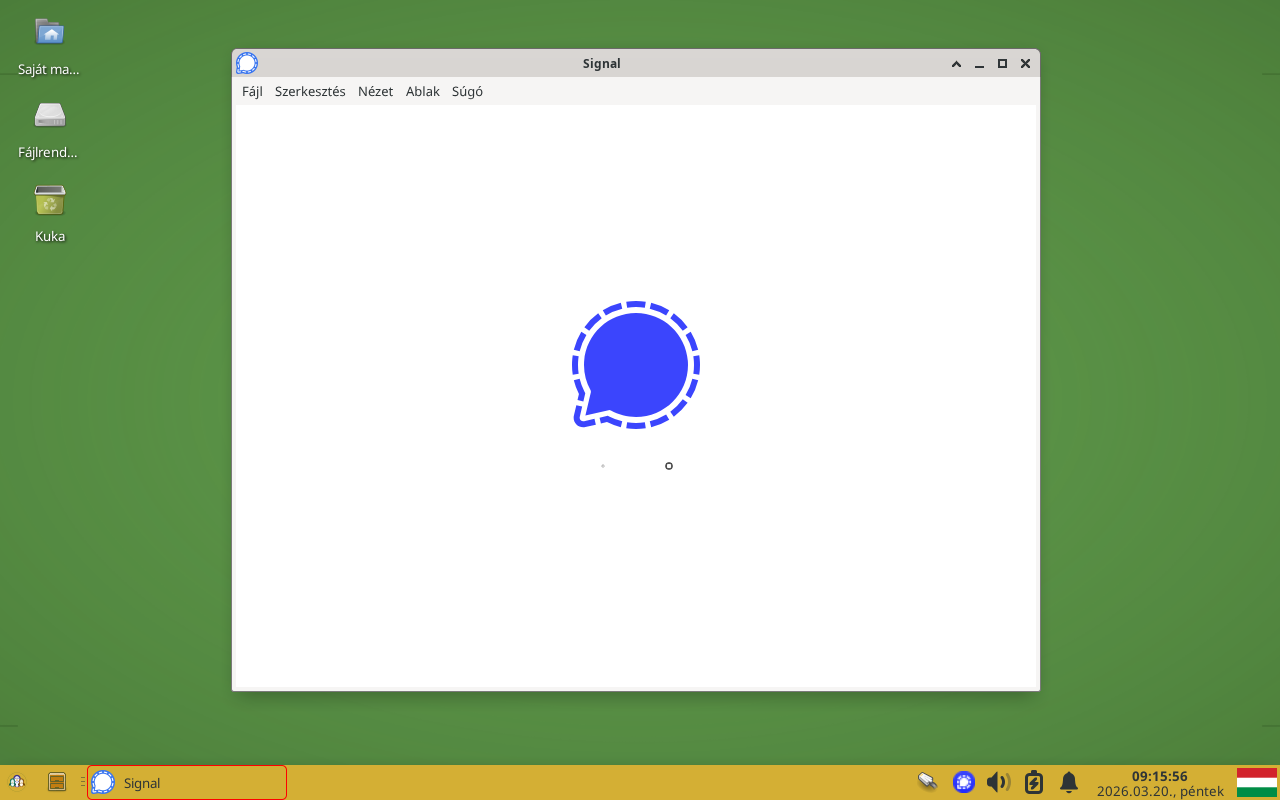Select the Signal taskbar window button
The width and height of the screenshot is (1280, 800).
pos(187,782)
